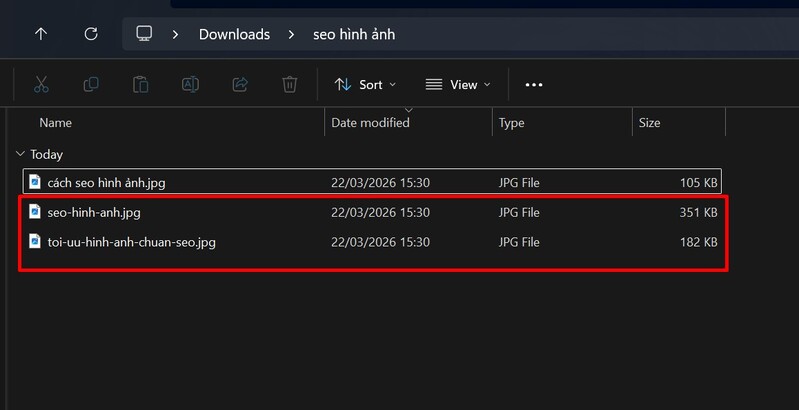Sort by the Size column header
799x410 pixels.
649,123
